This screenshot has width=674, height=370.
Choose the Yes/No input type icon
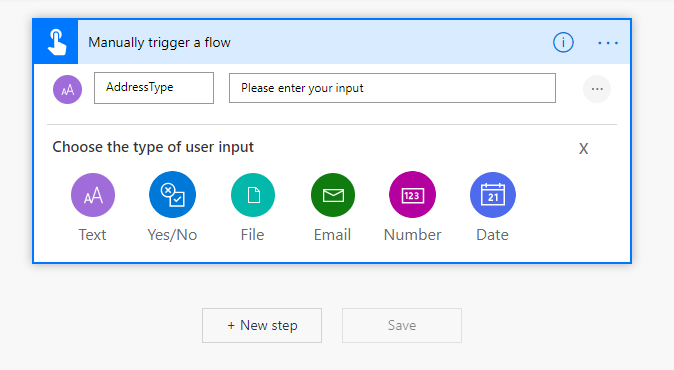click(x=172, y=195)
